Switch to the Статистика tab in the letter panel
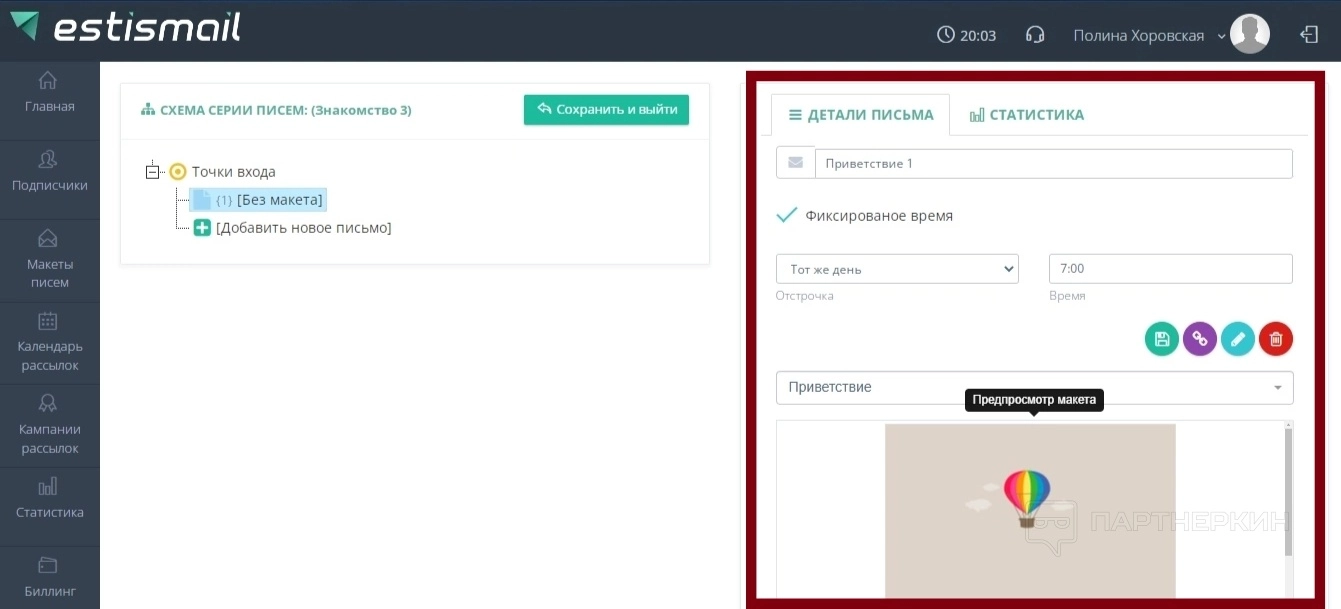This screenshot has height=609, width=1341. click(1027, 115)
